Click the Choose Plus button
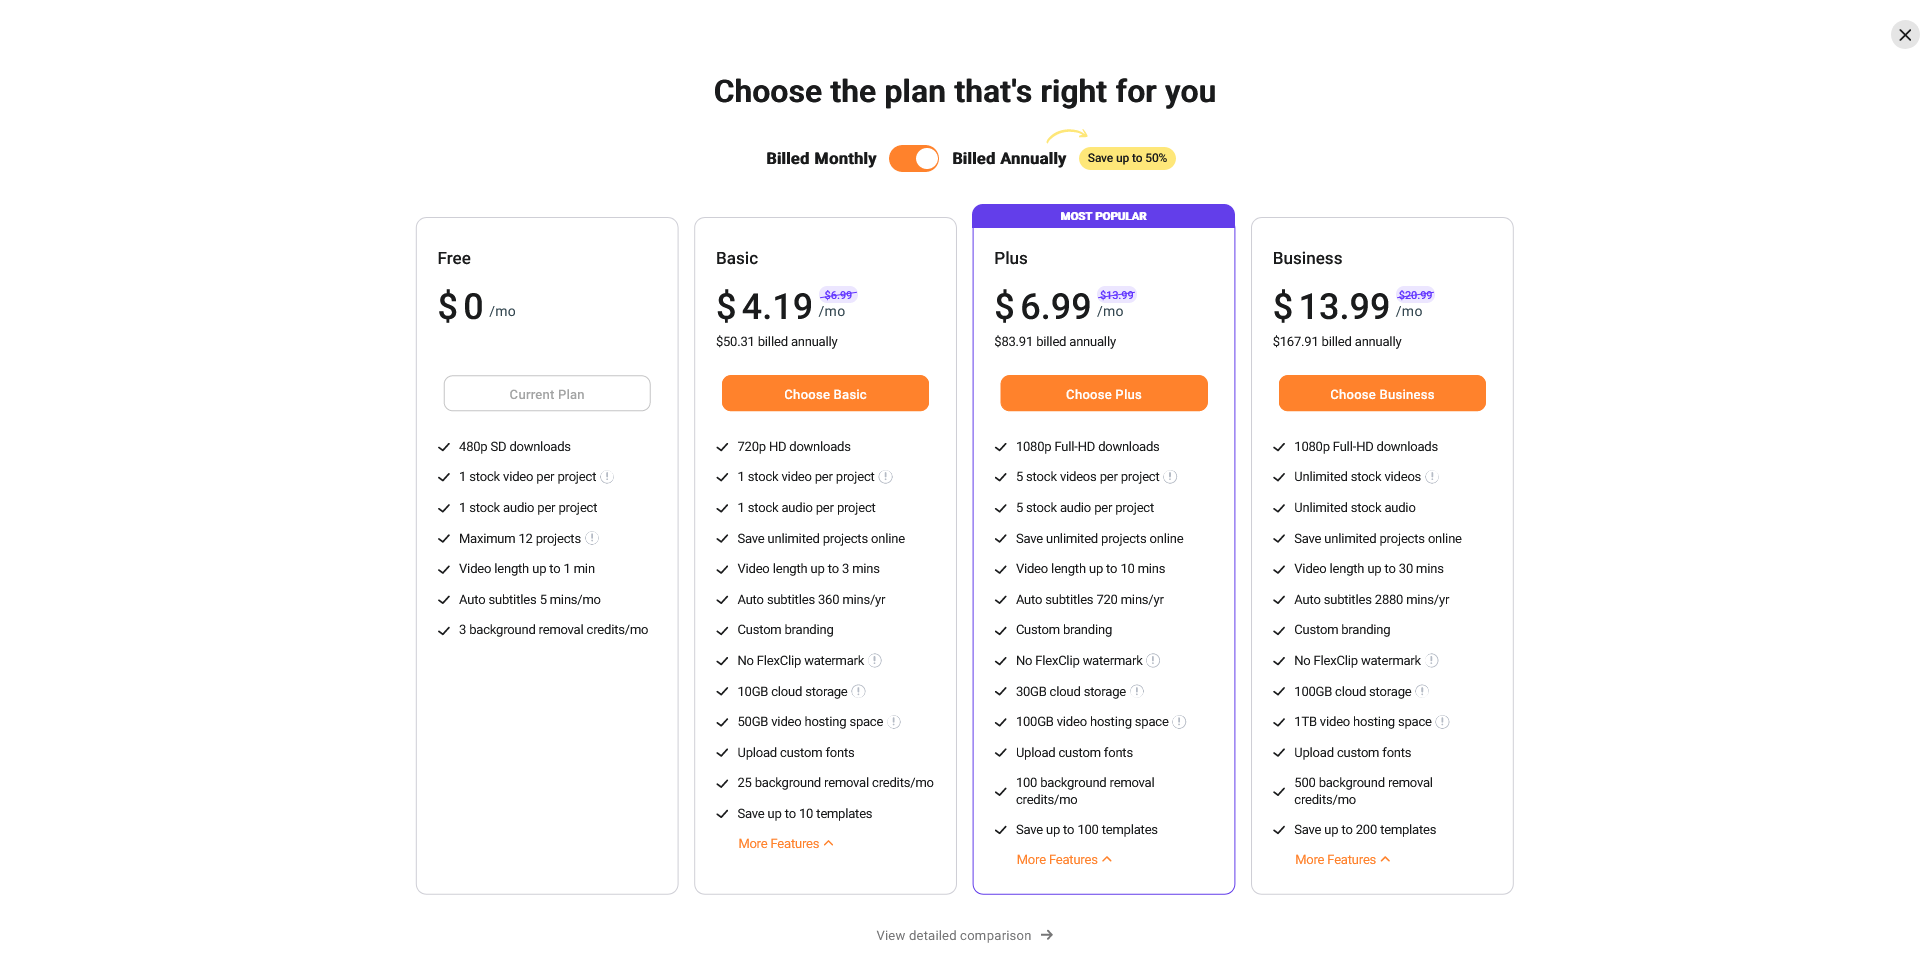This screenshot has height=965, width=1920. pyautogui.click(x=1103, y=394)
